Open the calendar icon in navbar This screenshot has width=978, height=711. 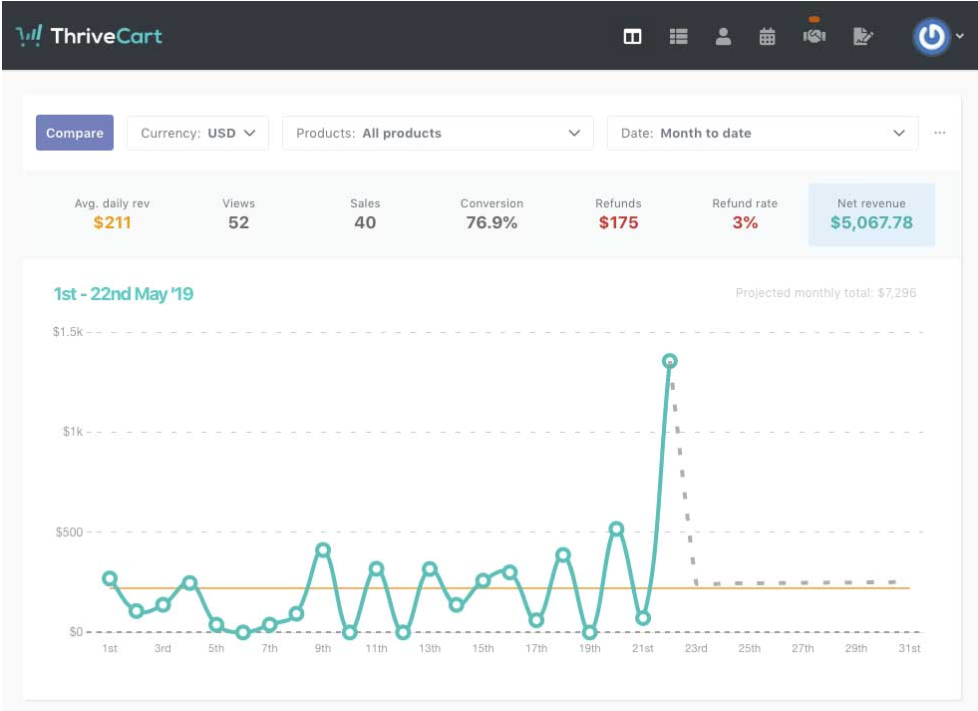(767, 37)
